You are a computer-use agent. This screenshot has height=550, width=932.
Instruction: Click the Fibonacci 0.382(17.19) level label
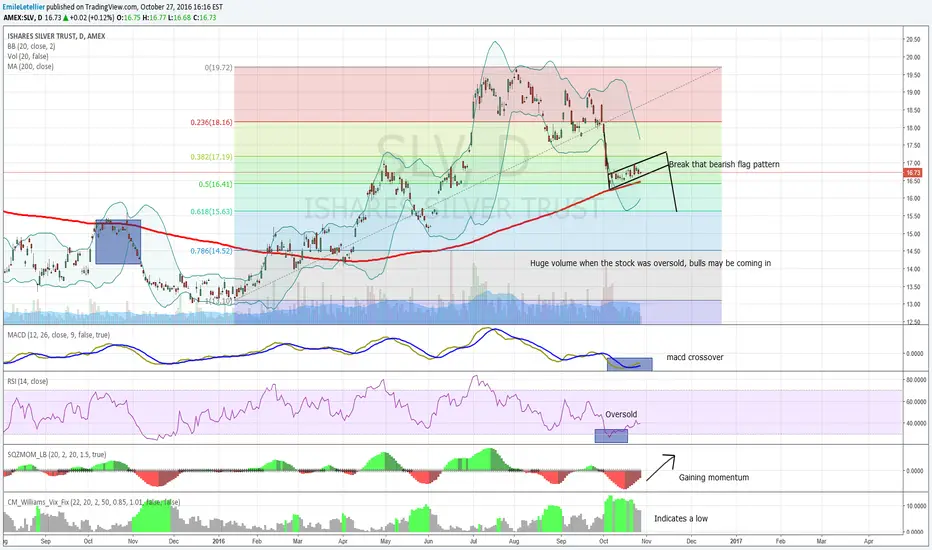(x=211, y=158)
